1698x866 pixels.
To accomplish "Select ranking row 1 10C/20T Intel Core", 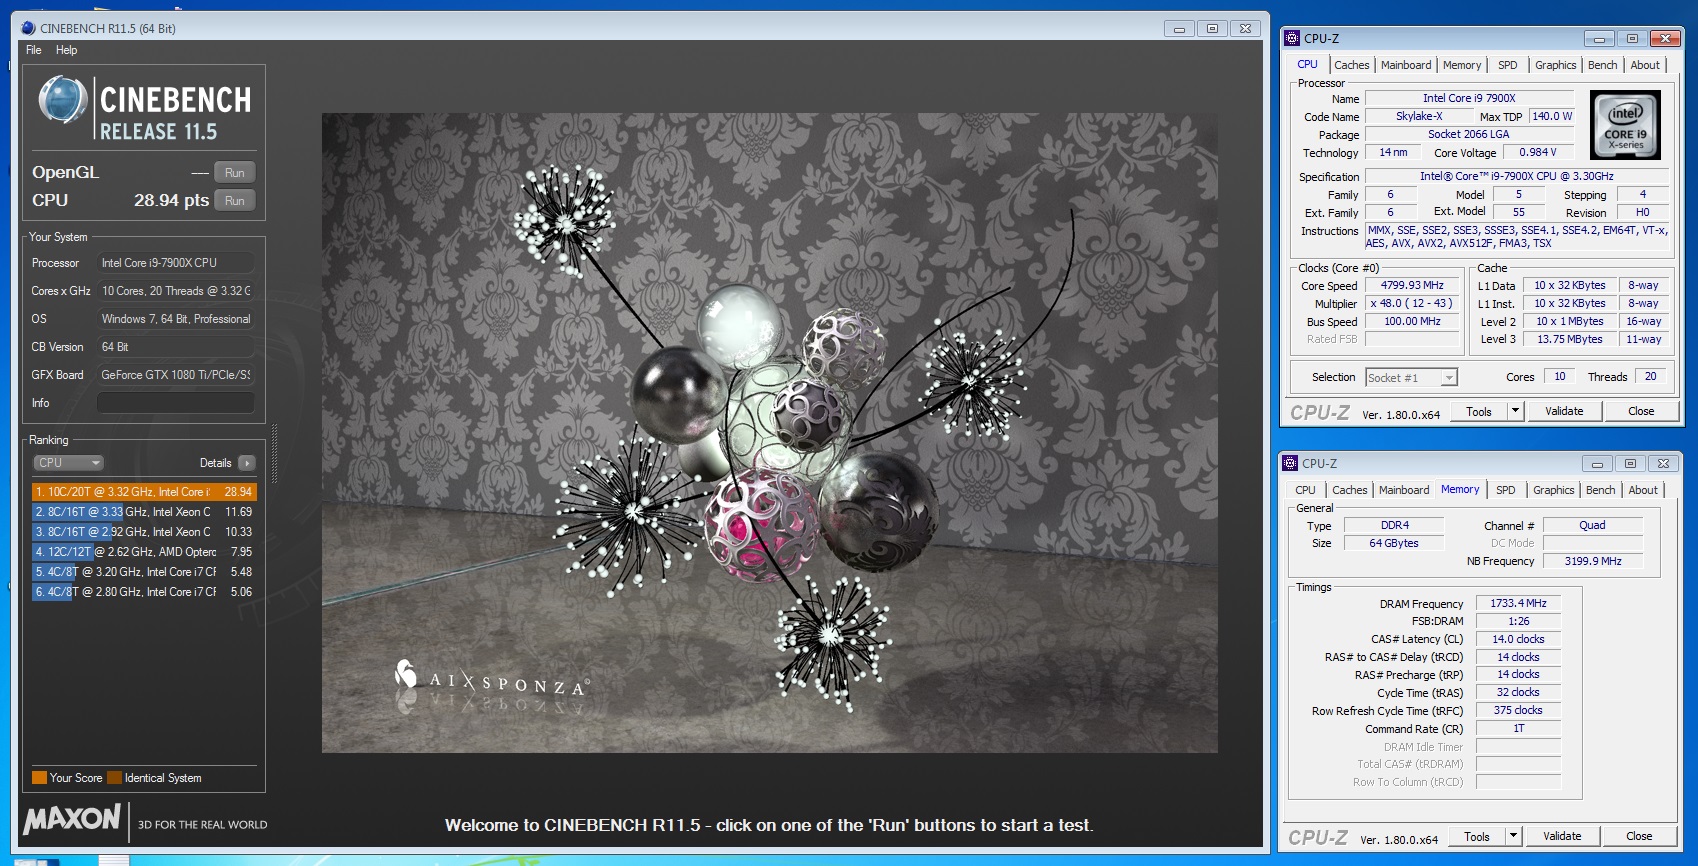I will pyautogui.click(x=144, y=492).
